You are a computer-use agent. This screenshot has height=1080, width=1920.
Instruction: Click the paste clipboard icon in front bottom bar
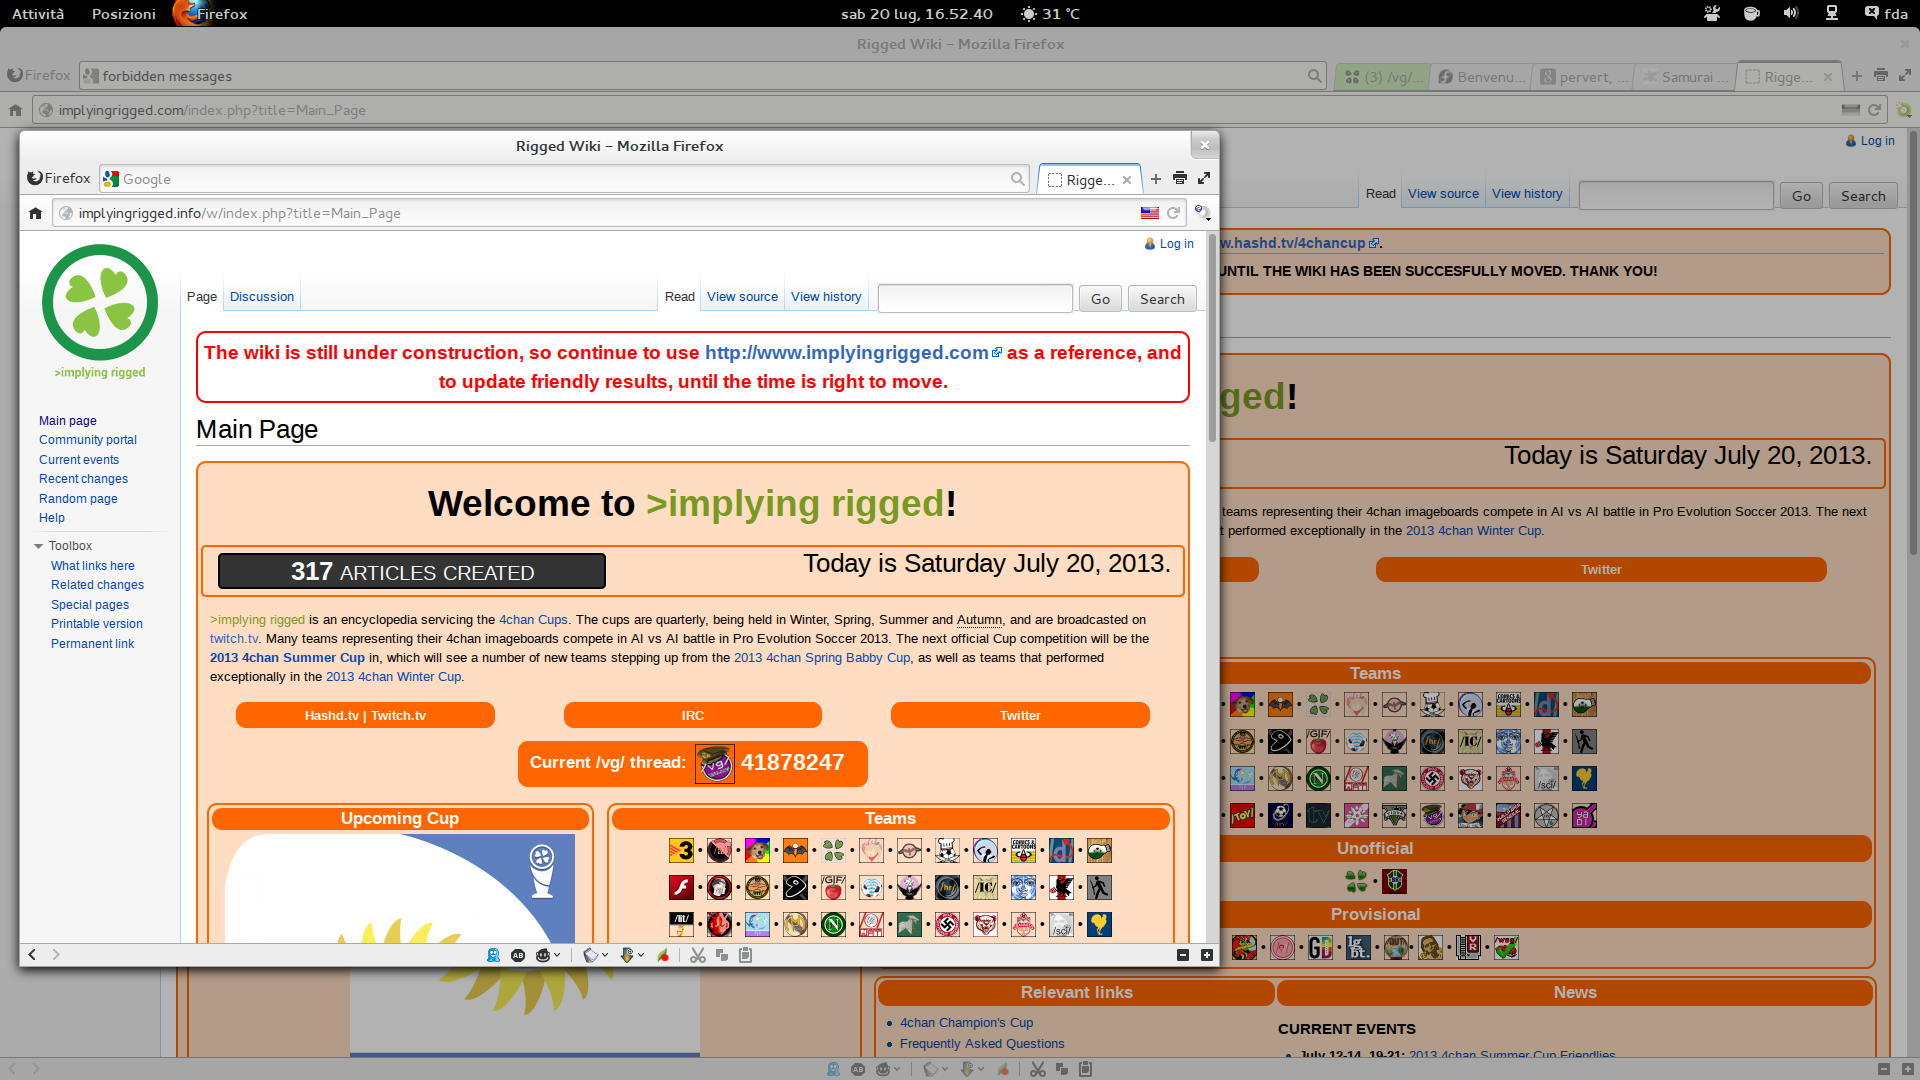point(745,955)
